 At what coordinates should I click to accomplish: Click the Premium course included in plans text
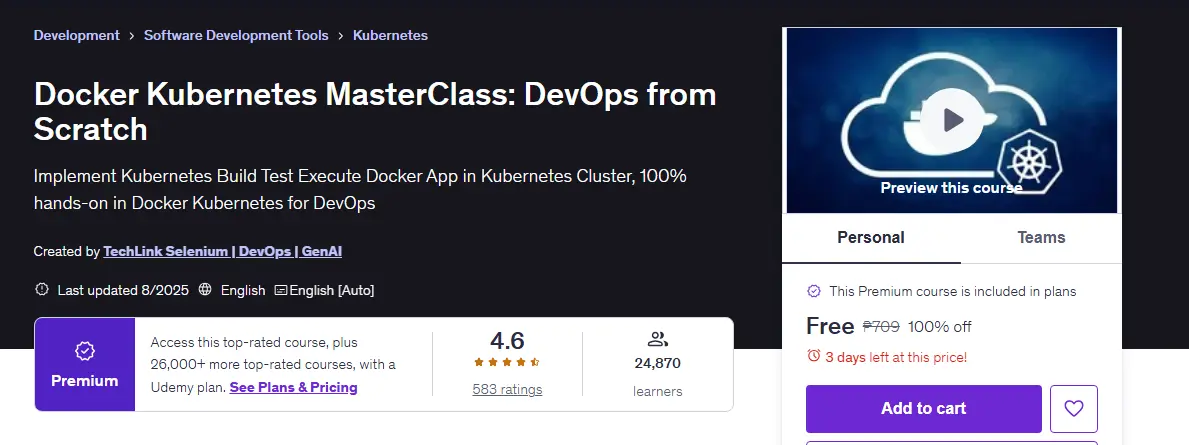[x=952, y=291]
